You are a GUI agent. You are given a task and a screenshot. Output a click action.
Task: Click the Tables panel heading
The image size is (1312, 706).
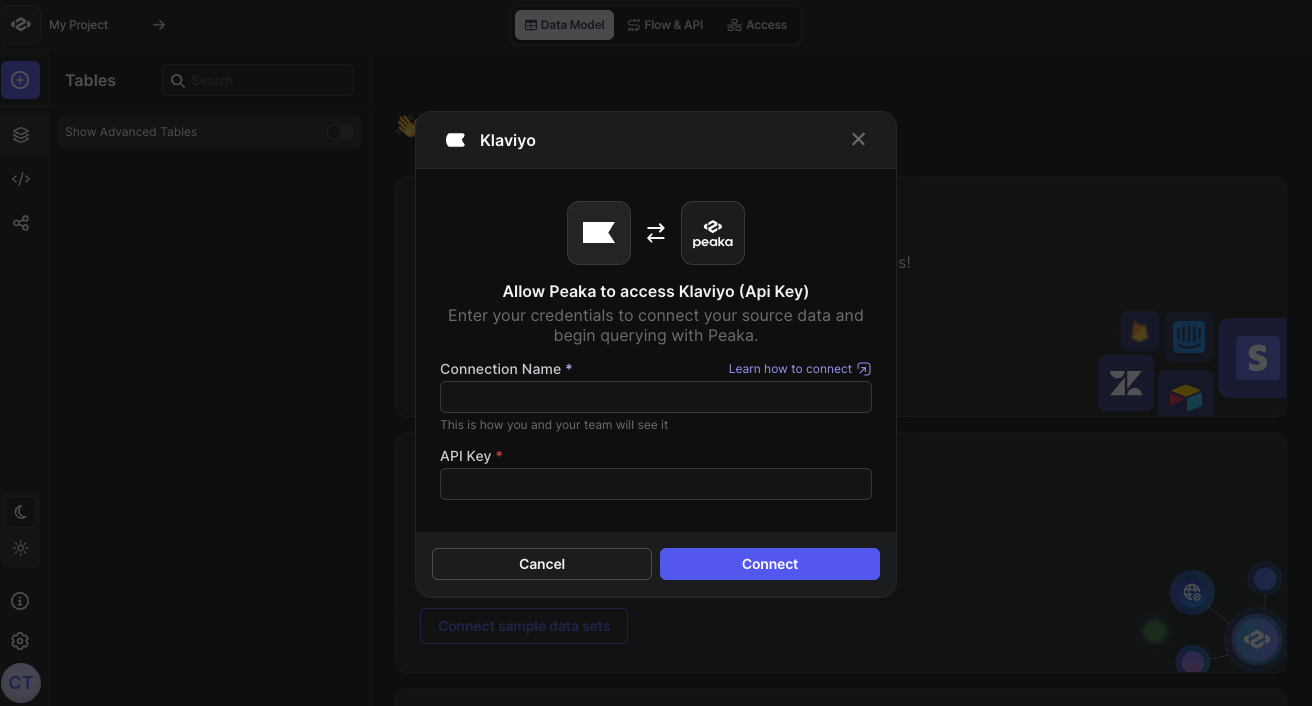pyautogui.click(x=90, y=80)
